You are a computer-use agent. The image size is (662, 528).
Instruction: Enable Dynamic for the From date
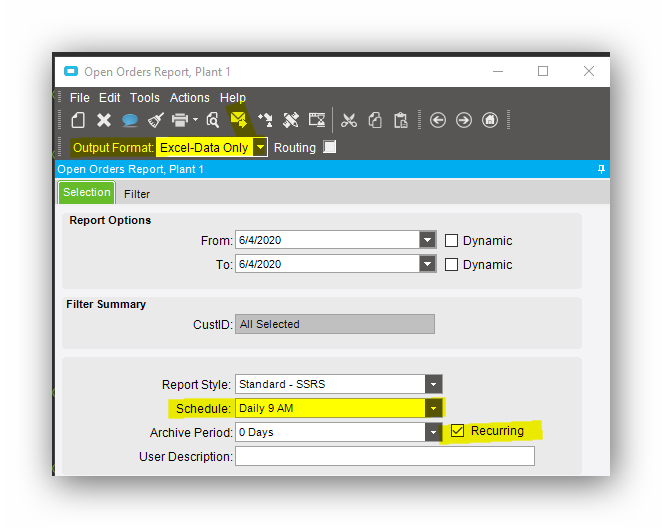click(451, 241)
